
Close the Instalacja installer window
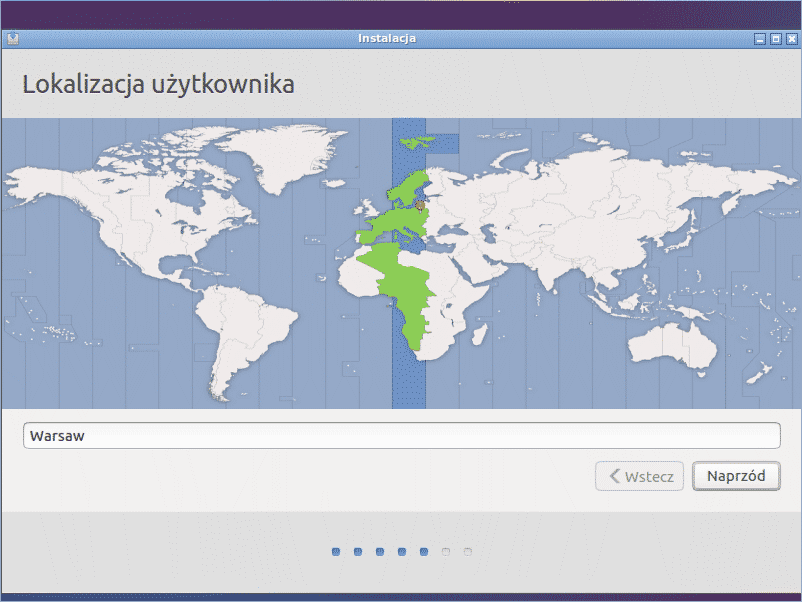[x=791, y=39]
